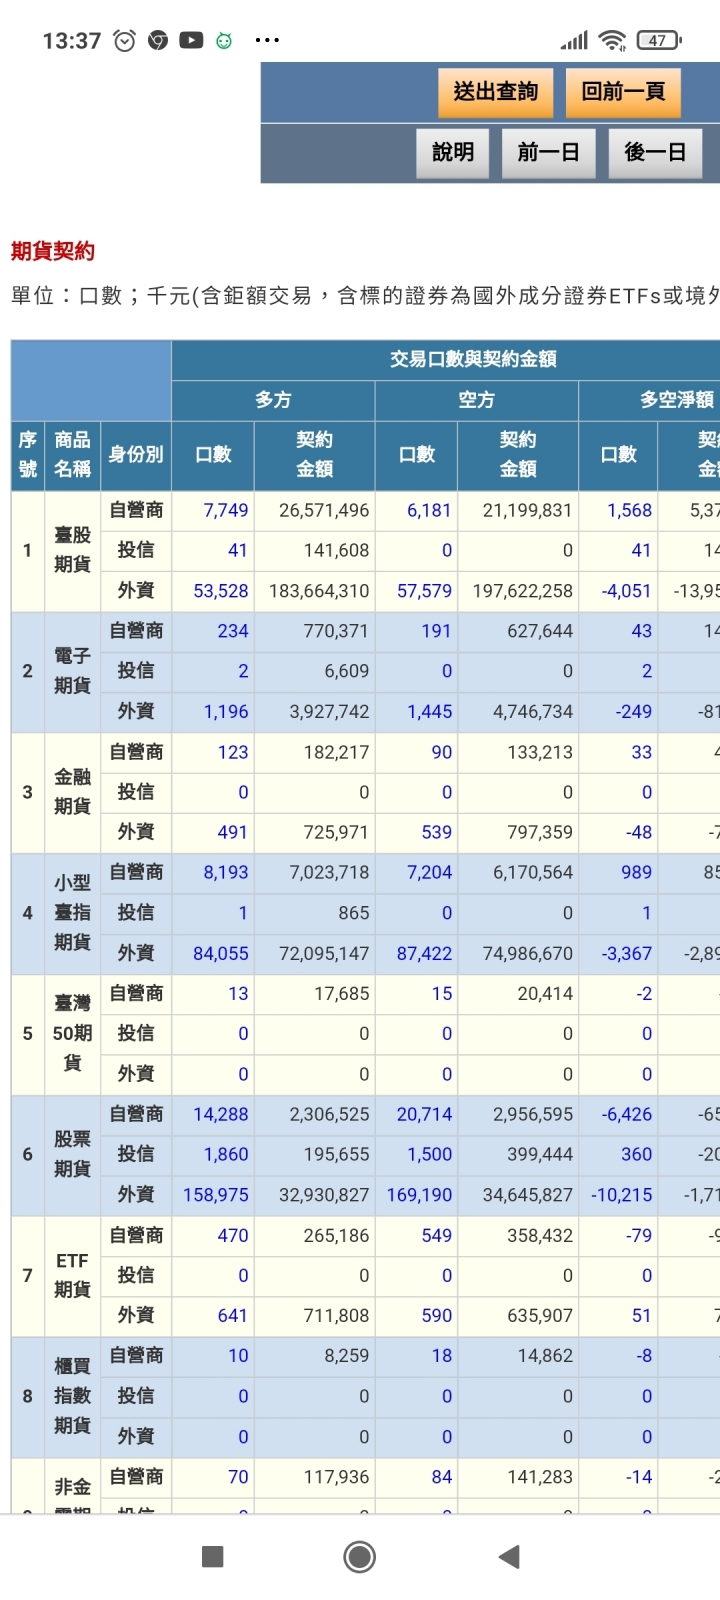Select the 身份別 column header

click(136, 455)
